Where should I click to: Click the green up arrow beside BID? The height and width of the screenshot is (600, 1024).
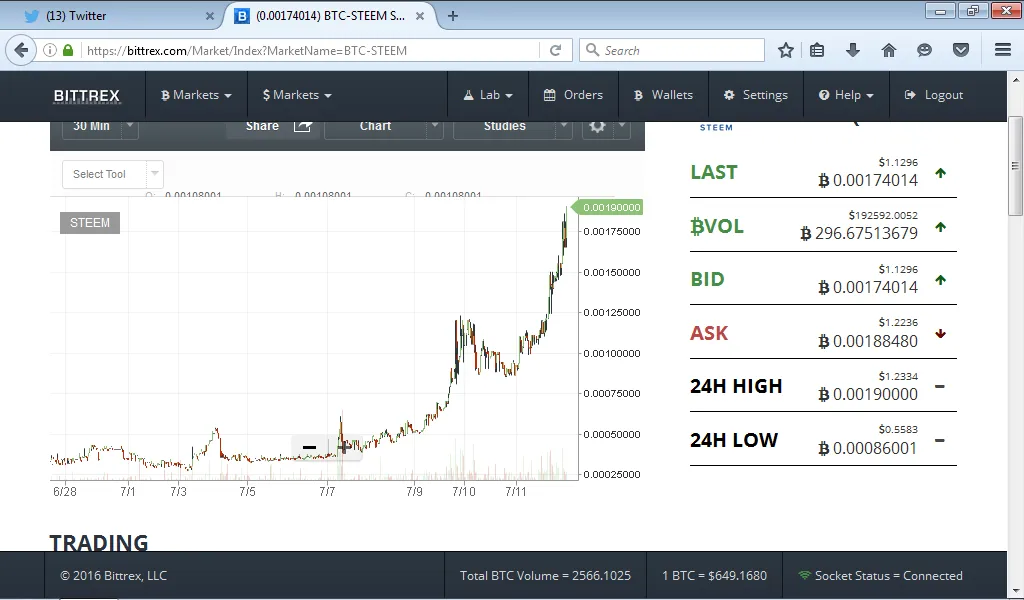940,280
